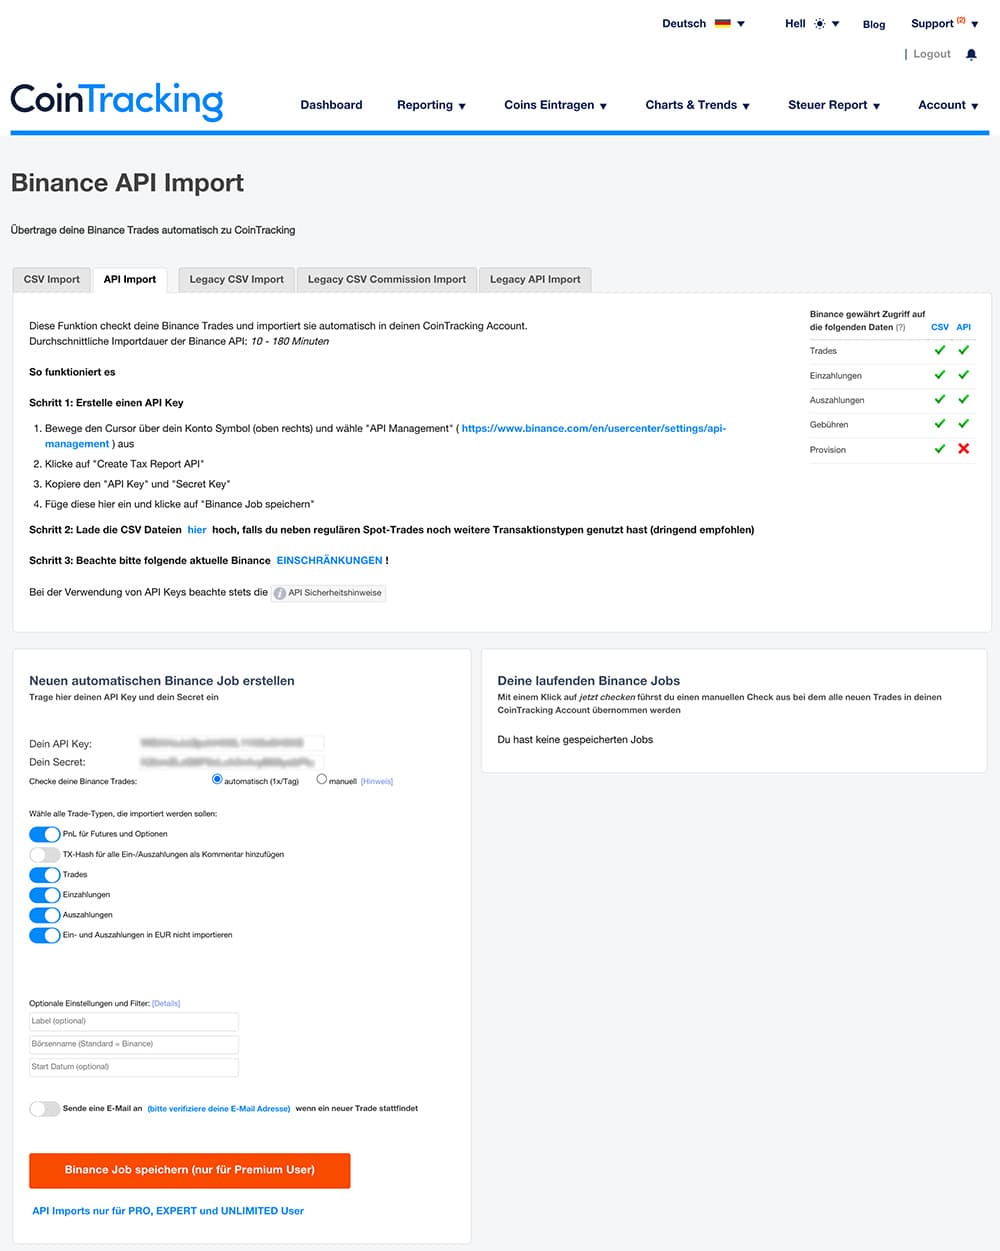Expand the Reporting menu
Image resolution: width=1000 pixels, height=1251 pixels.
coord(431,105)
